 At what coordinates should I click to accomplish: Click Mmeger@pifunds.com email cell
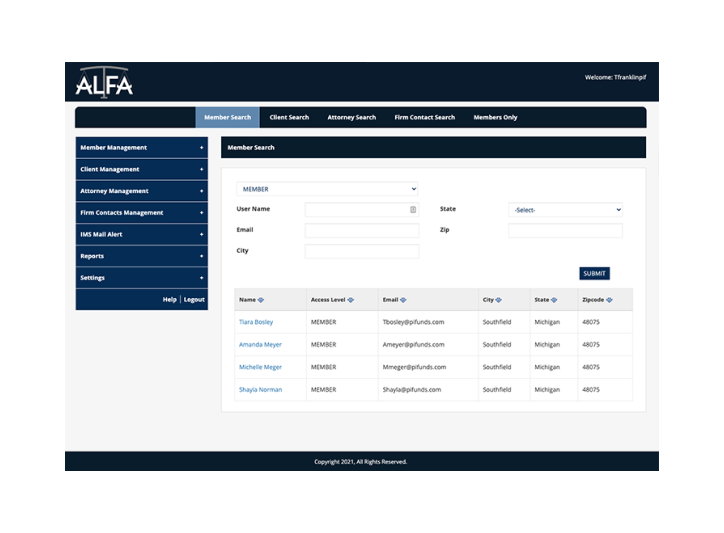[x=414, y=367]
